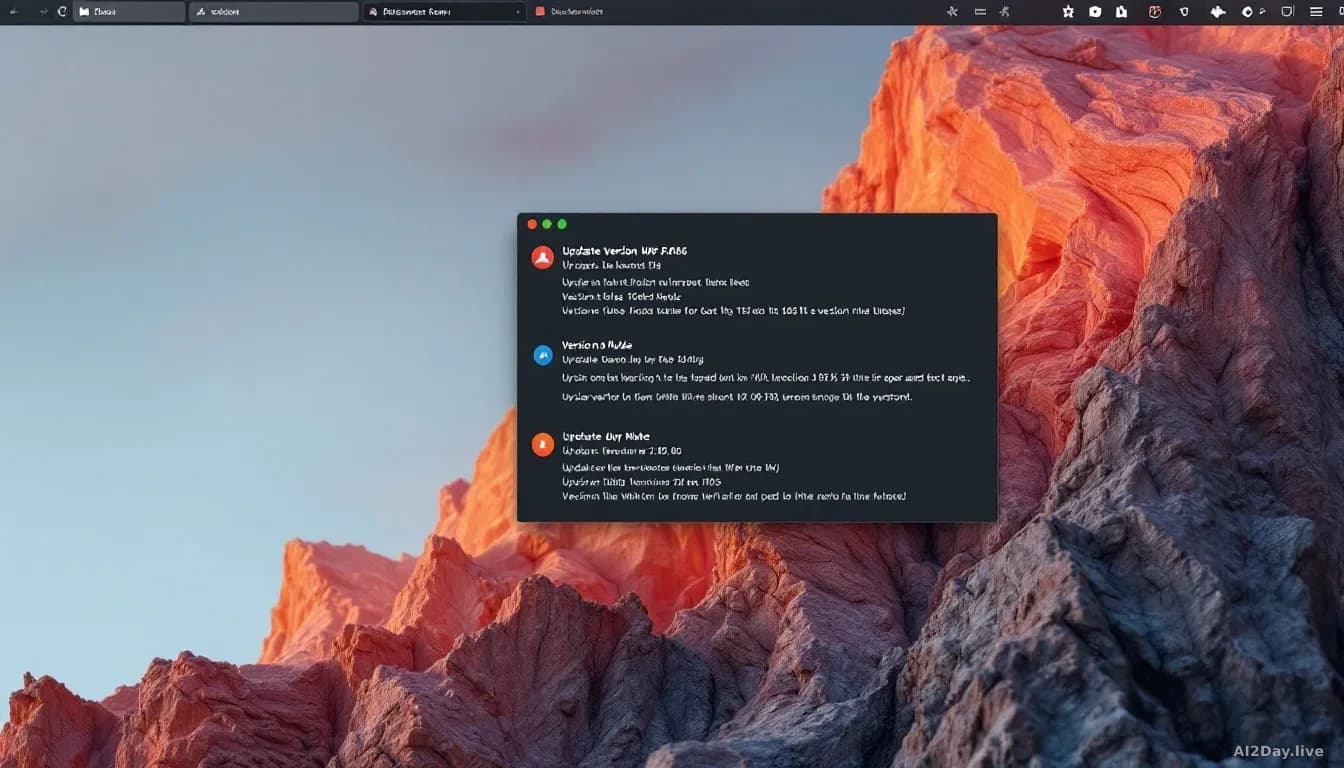Open the document page icon in the toolbar
The width and height of the screenshot is (1344, 768).
pyautogui.click(x=1121, y=12)
